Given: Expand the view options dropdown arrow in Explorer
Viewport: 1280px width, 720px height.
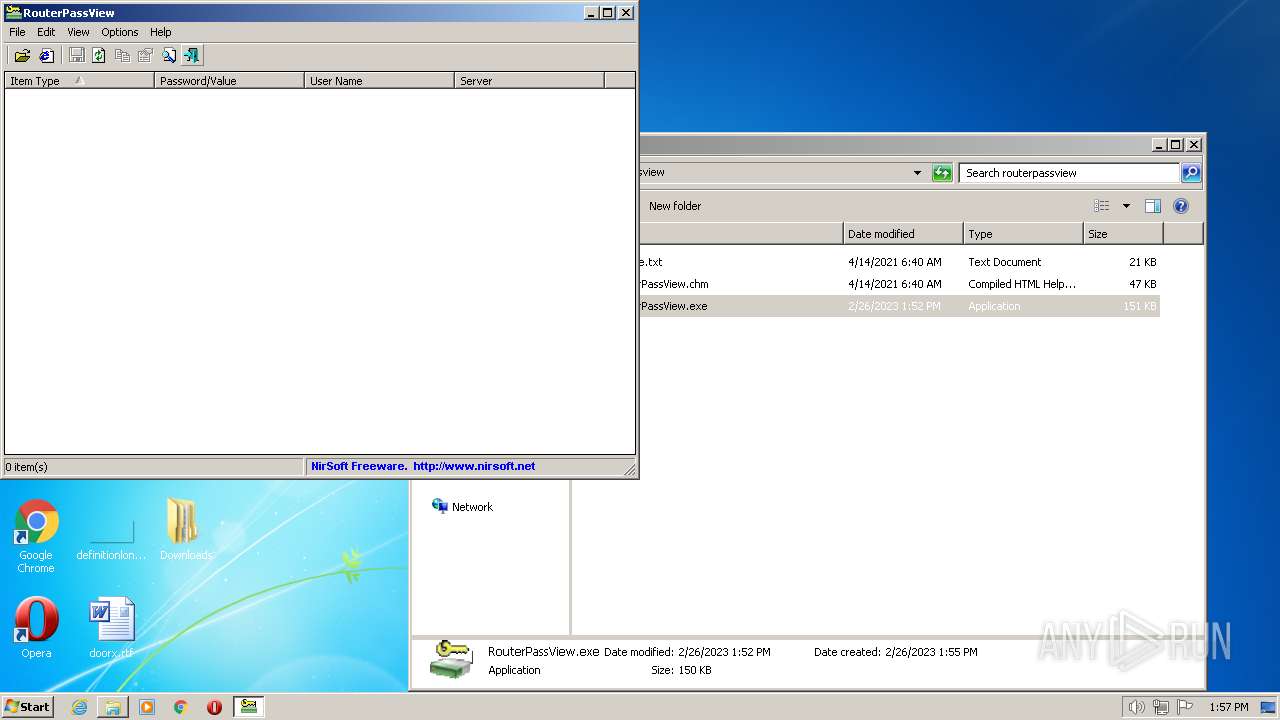Looking at the screenshot, I should [1126, 206].
